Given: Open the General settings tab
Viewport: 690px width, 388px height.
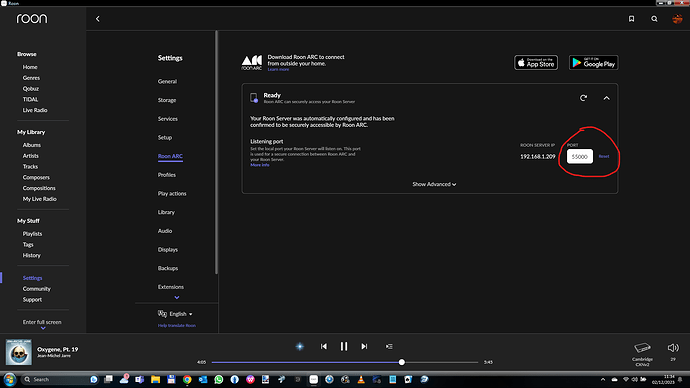Looking at the screenshot, I should (x=167, y=81).
